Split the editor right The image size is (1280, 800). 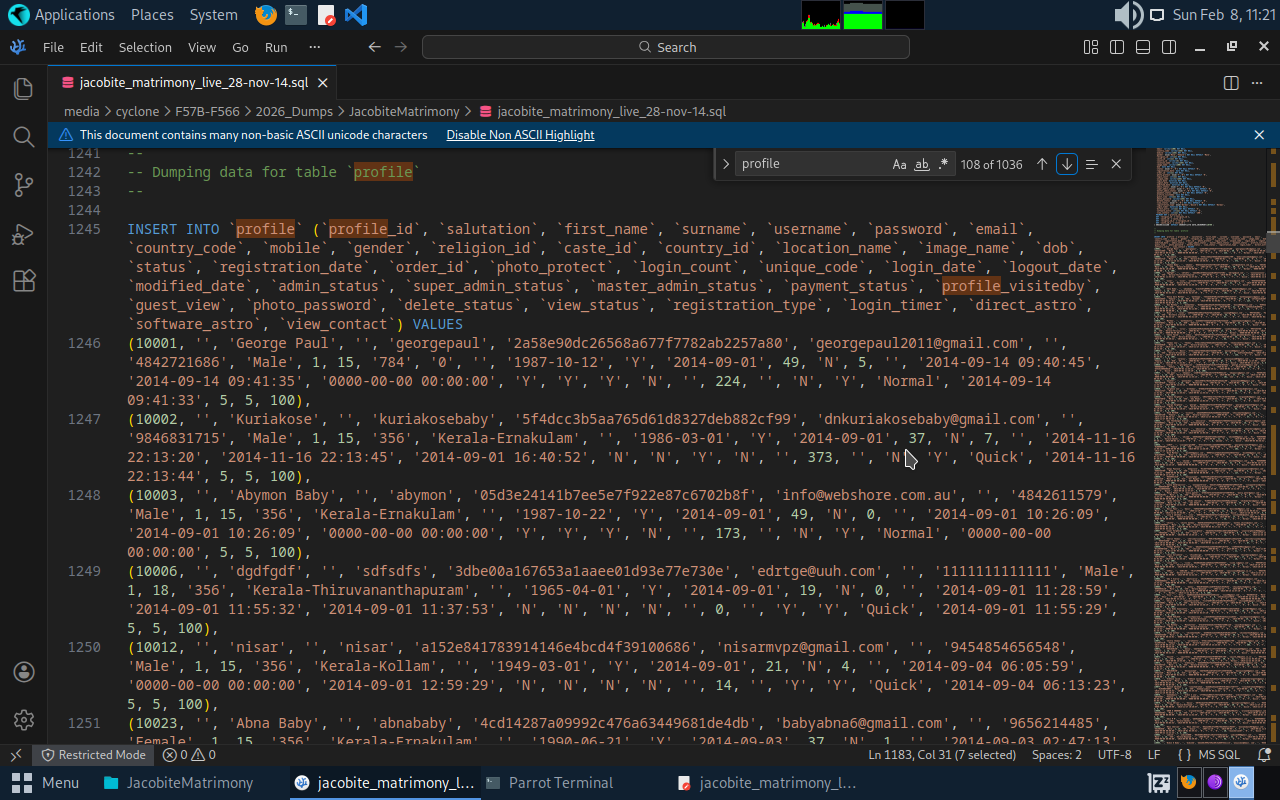[x=1231, y=83]
